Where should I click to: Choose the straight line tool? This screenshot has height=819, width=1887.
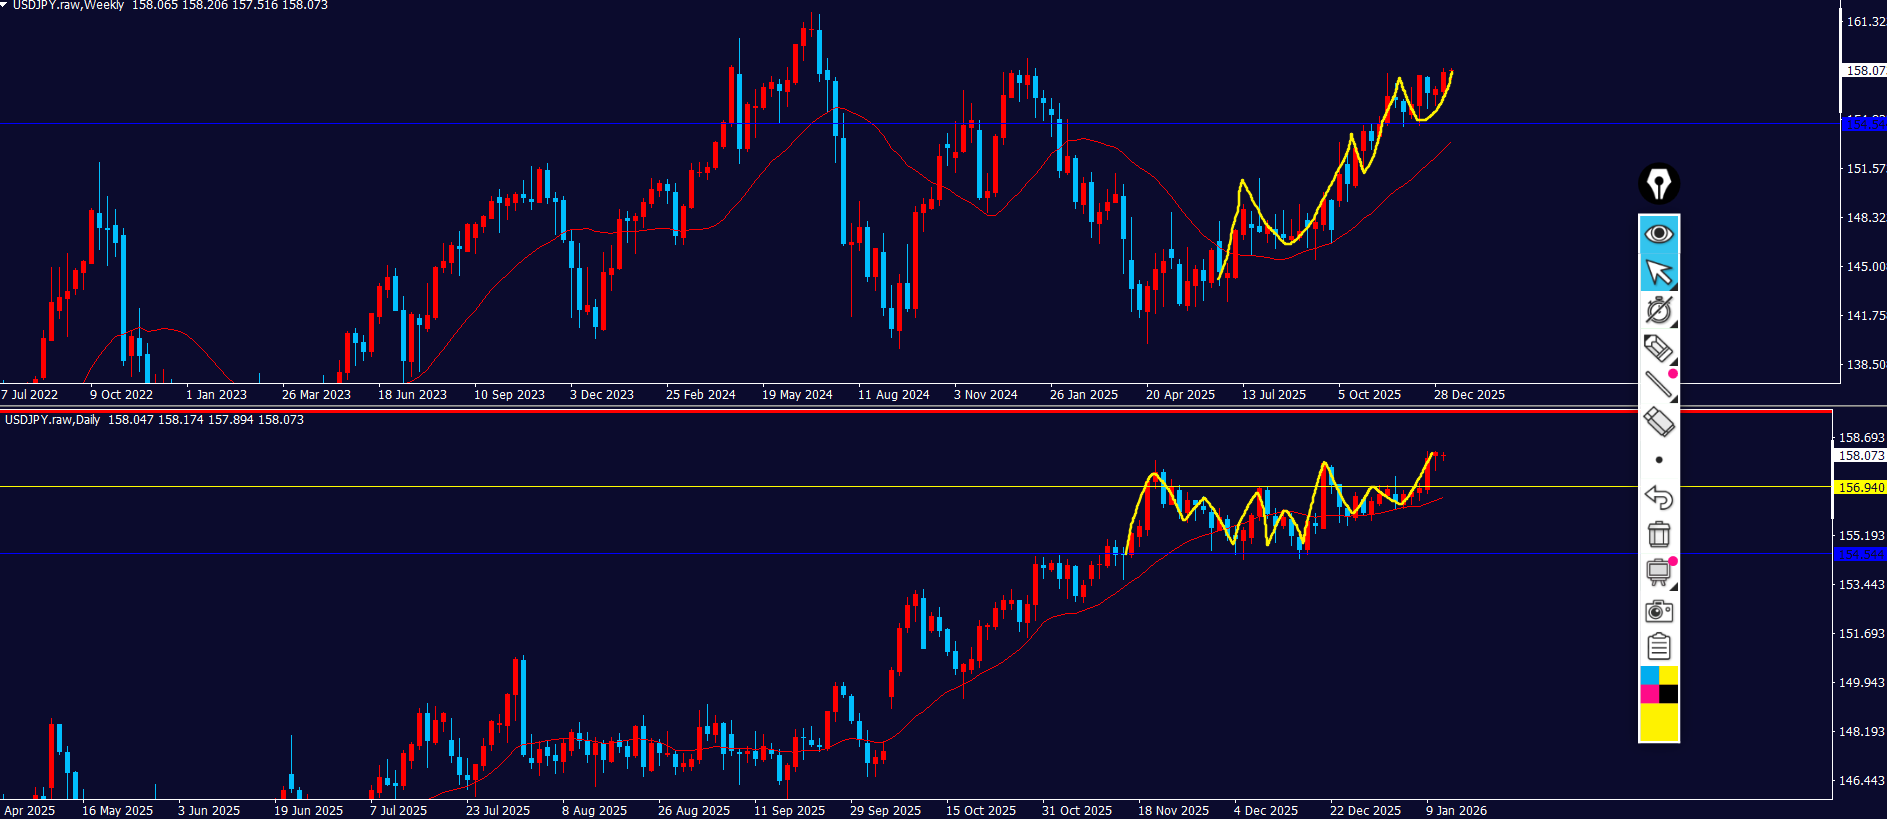click(1659, 385)
